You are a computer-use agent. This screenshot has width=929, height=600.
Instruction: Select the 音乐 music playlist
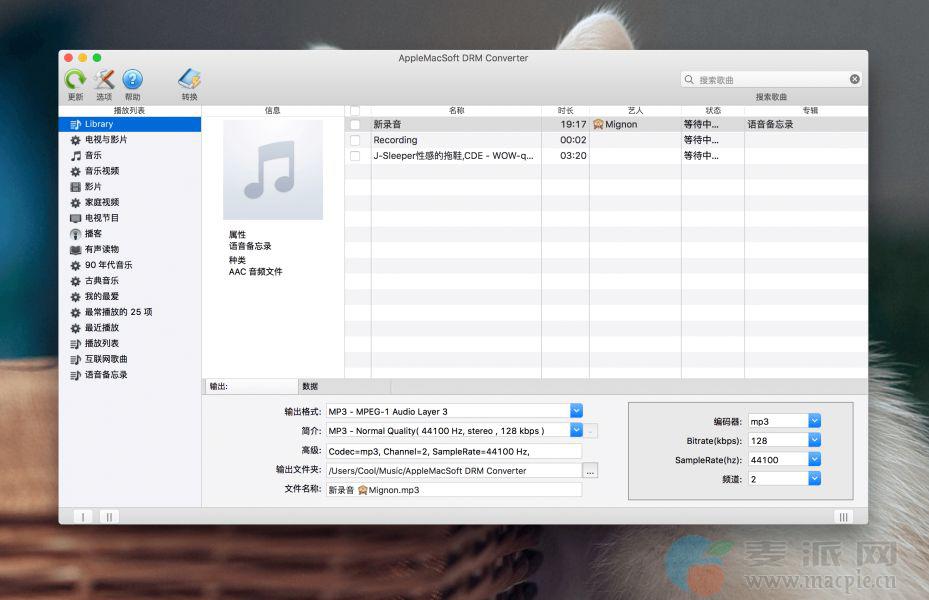coord(93,155)
